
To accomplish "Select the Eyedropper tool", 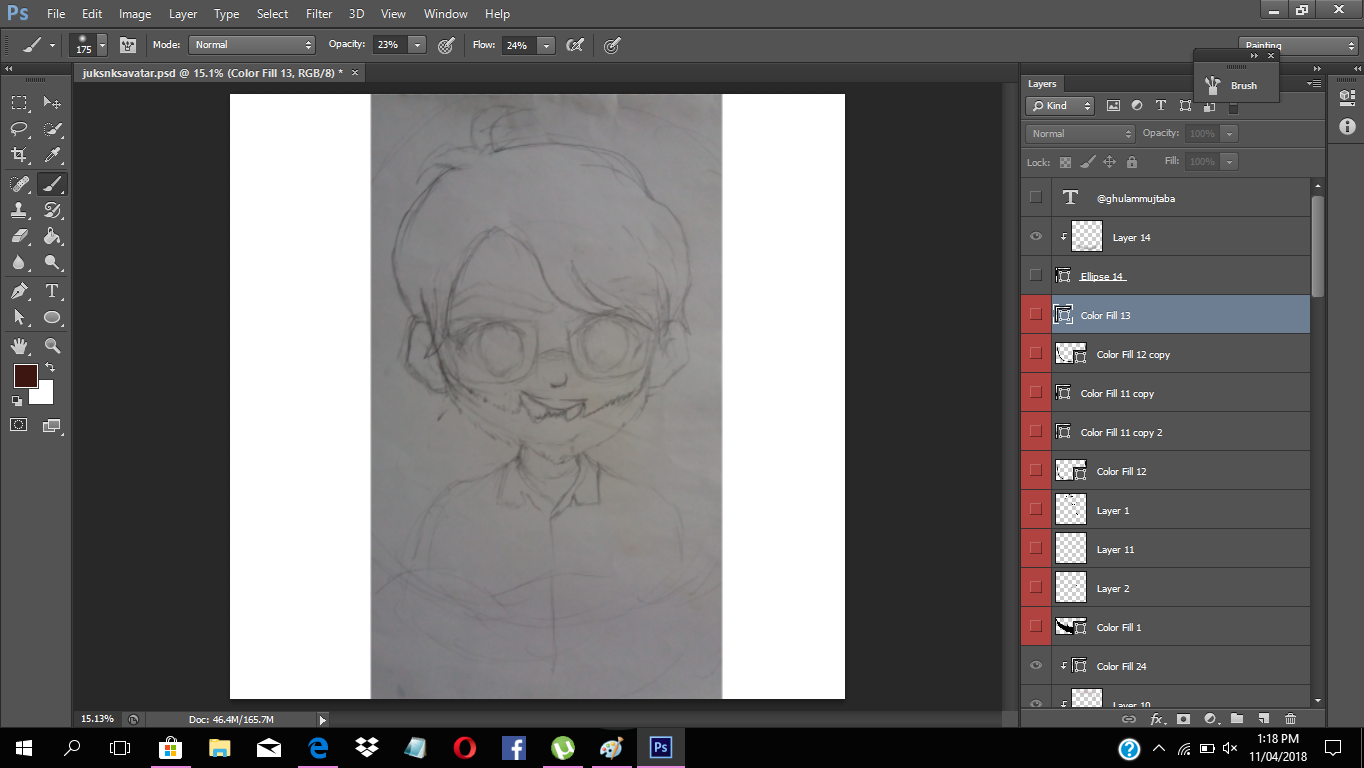I will [52, 155].
